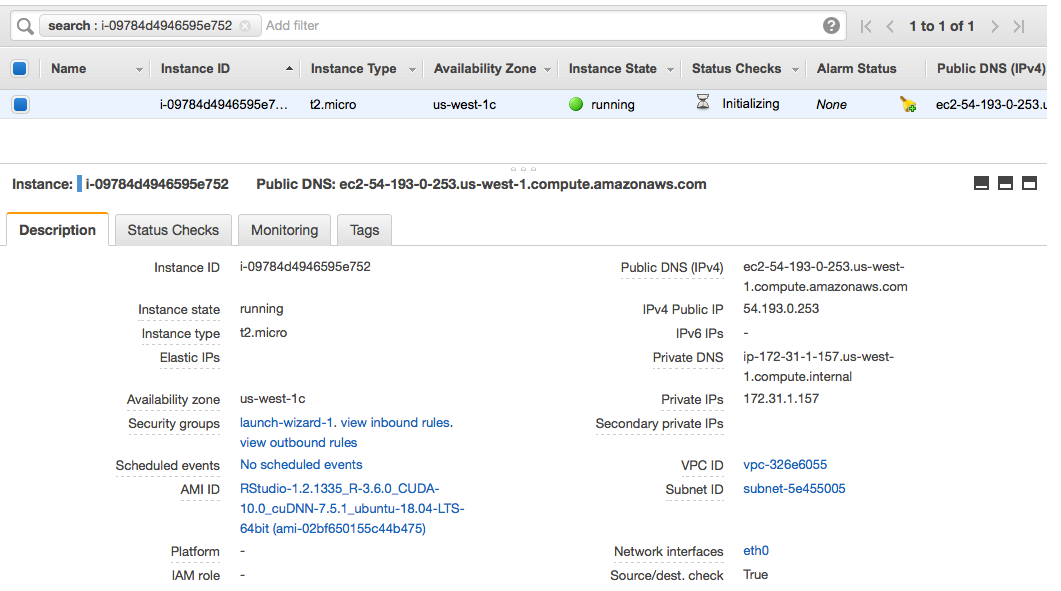Click the create alarm bell icon

pyautogui.click(x=907, y=104)
